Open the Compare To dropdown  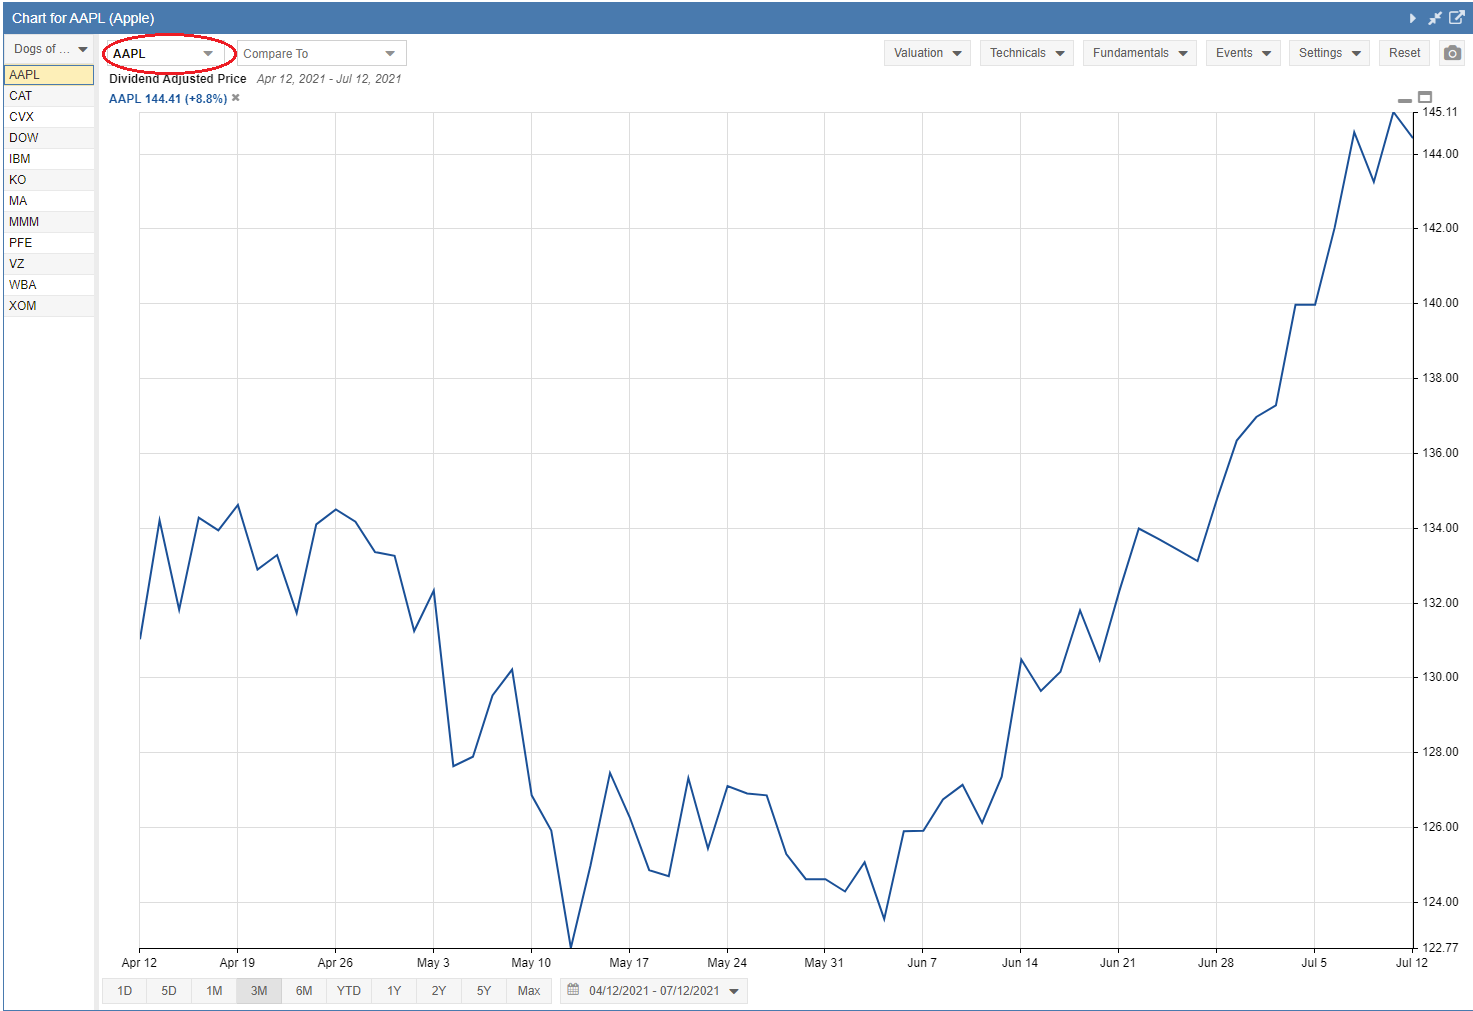coord(321,53)
